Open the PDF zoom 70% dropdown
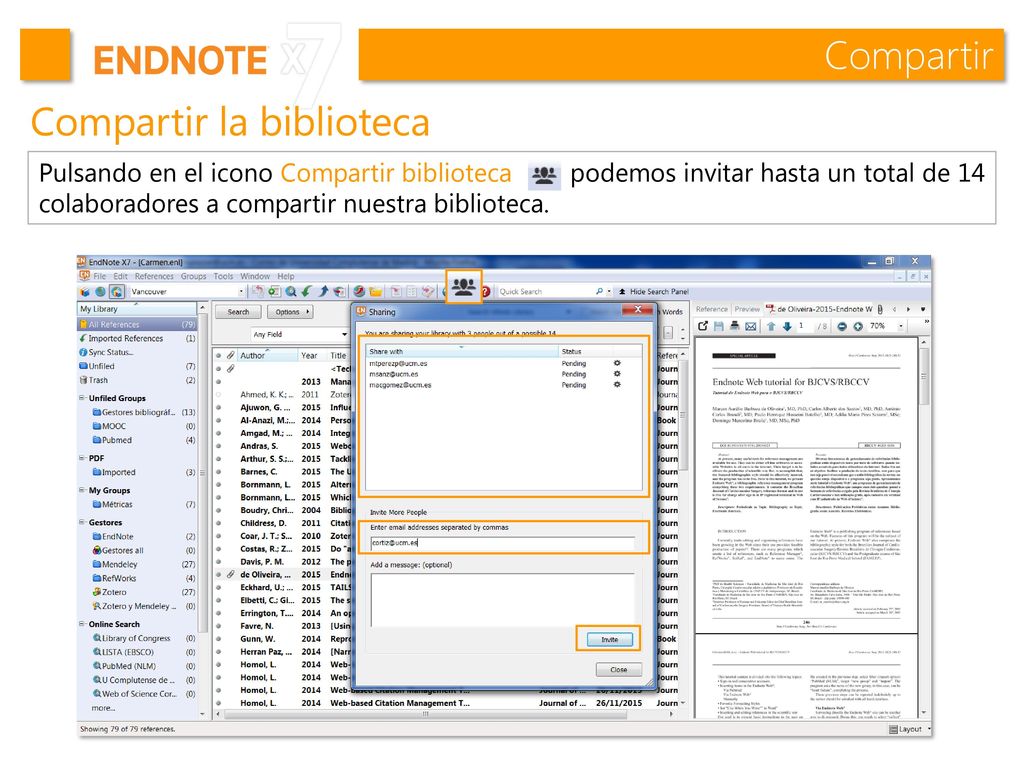 (x=901, y=326)
